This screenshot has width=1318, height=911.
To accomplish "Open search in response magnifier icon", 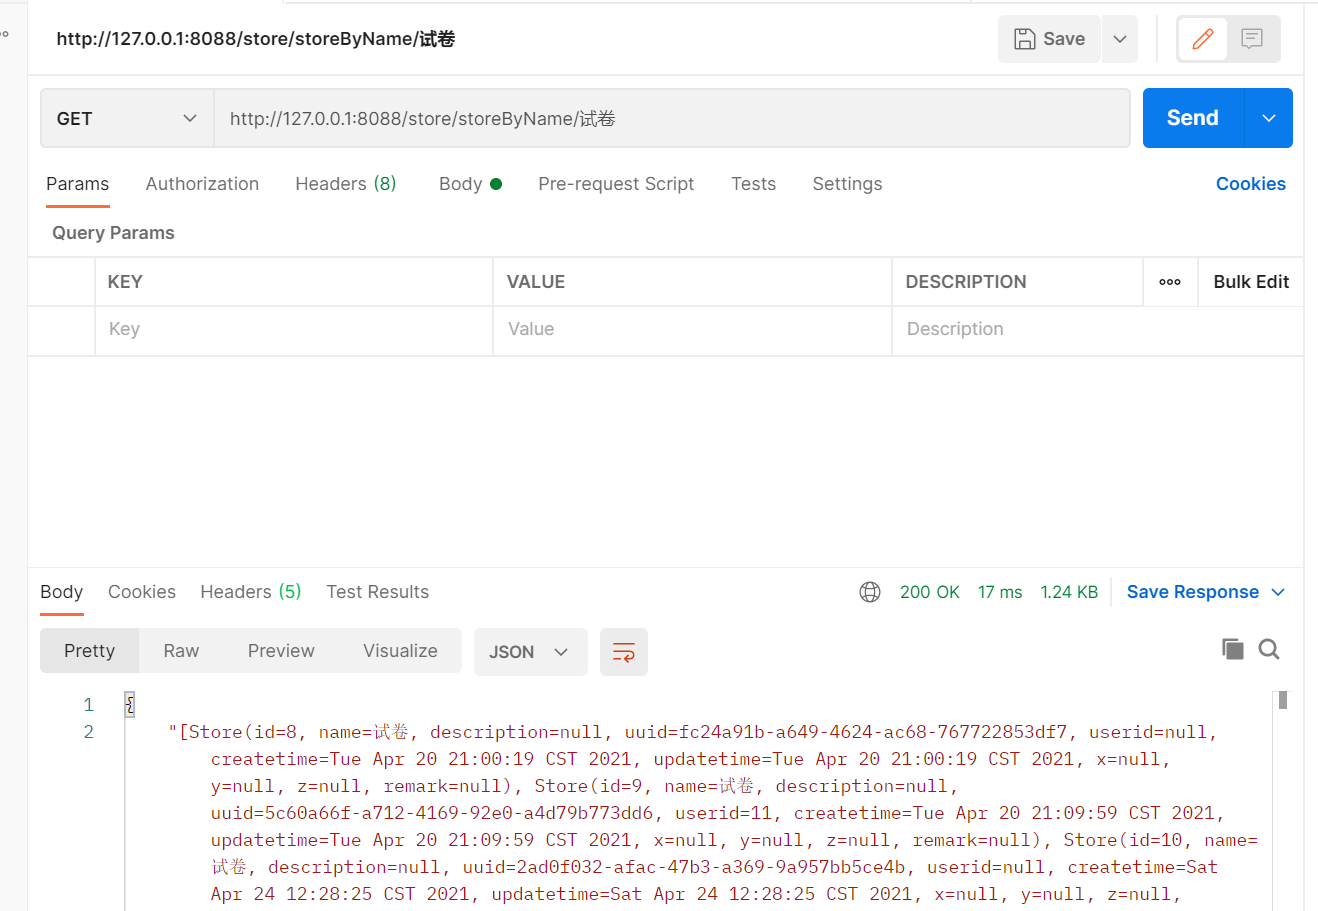I will tap(1269, 650).
